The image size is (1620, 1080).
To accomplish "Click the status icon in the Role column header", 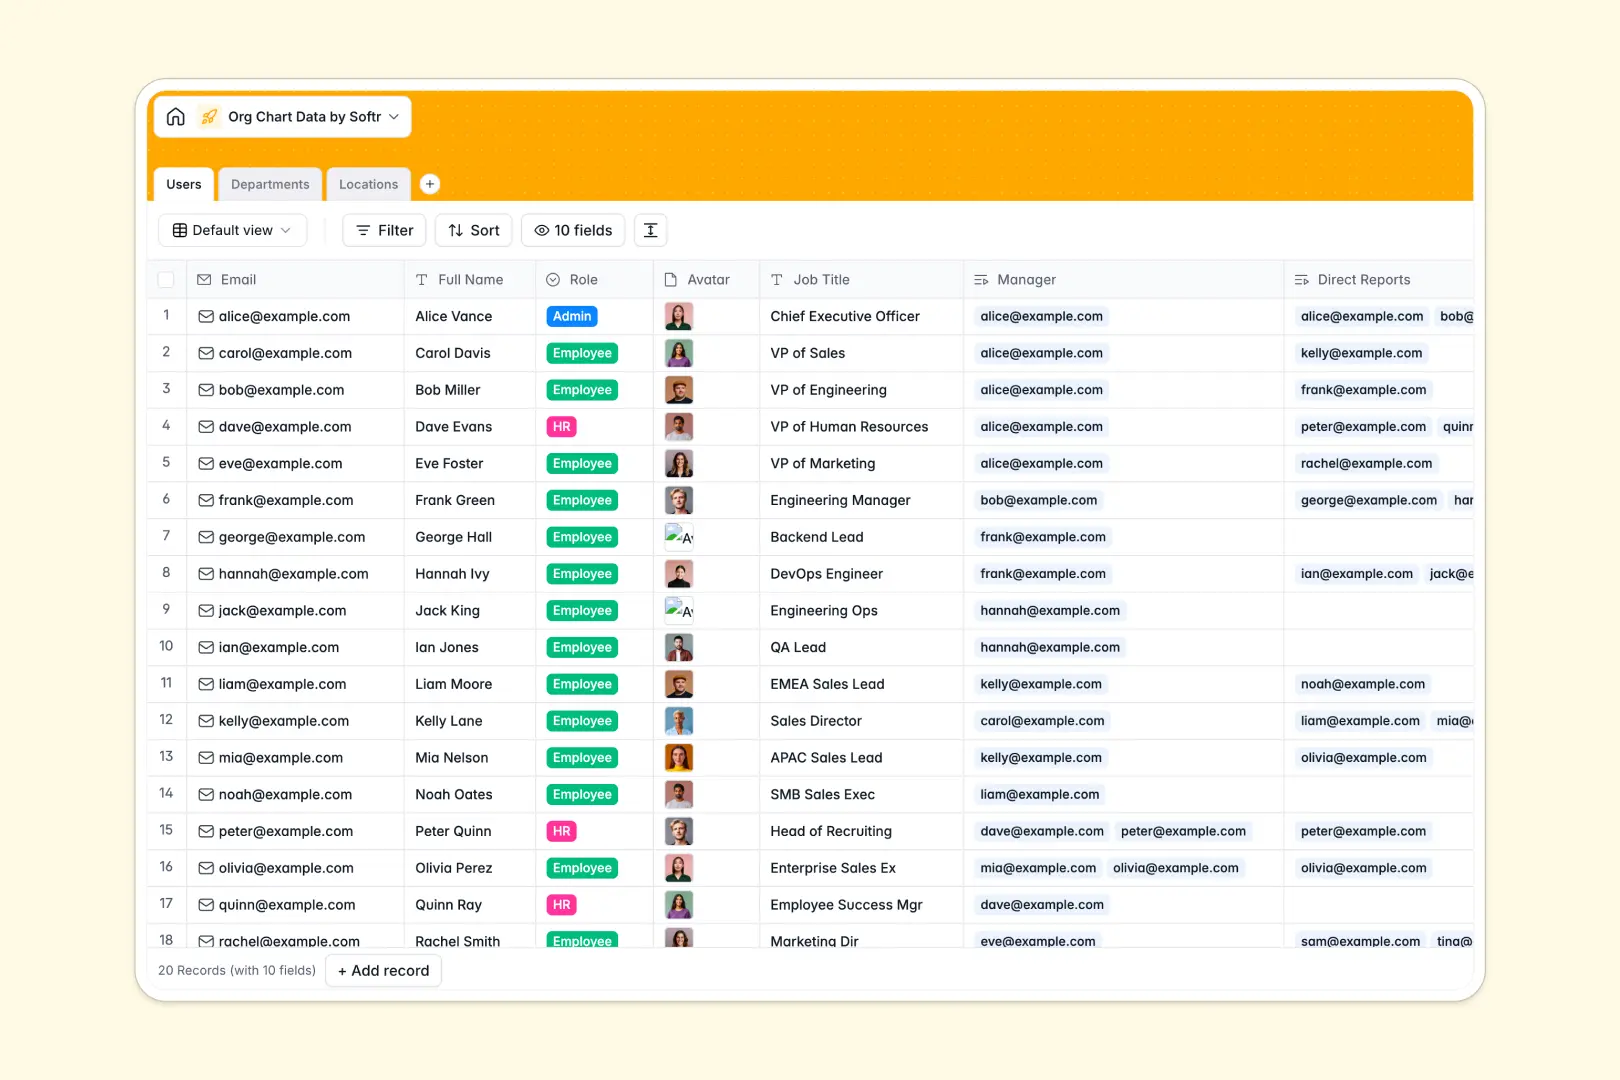I will pos(552,279).
